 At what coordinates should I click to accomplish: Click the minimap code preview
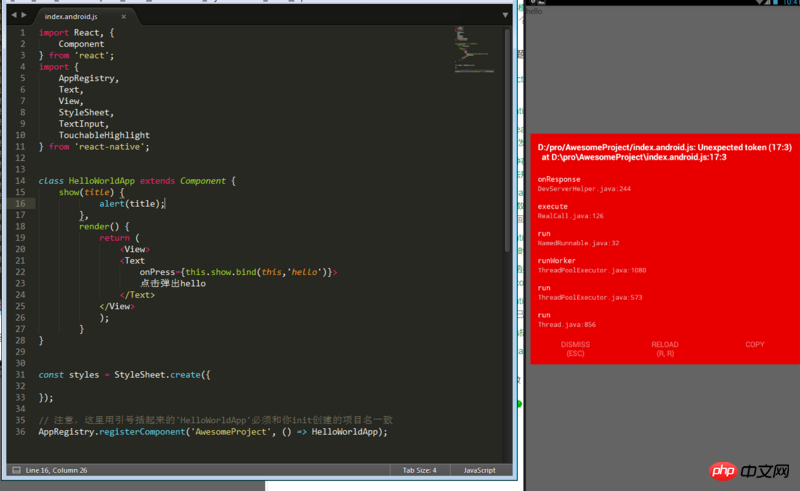coord(468,45)
